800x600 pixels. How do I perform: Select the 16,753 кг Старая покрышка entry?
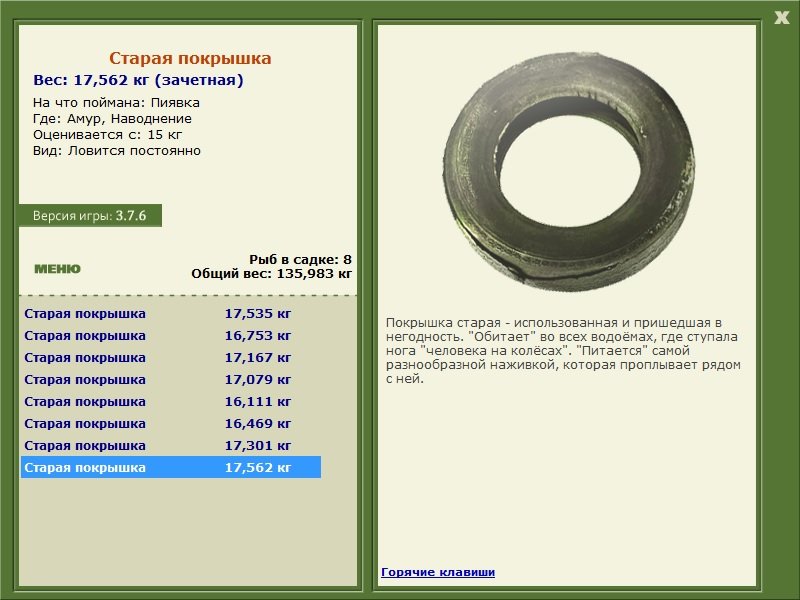pos(170,335)
